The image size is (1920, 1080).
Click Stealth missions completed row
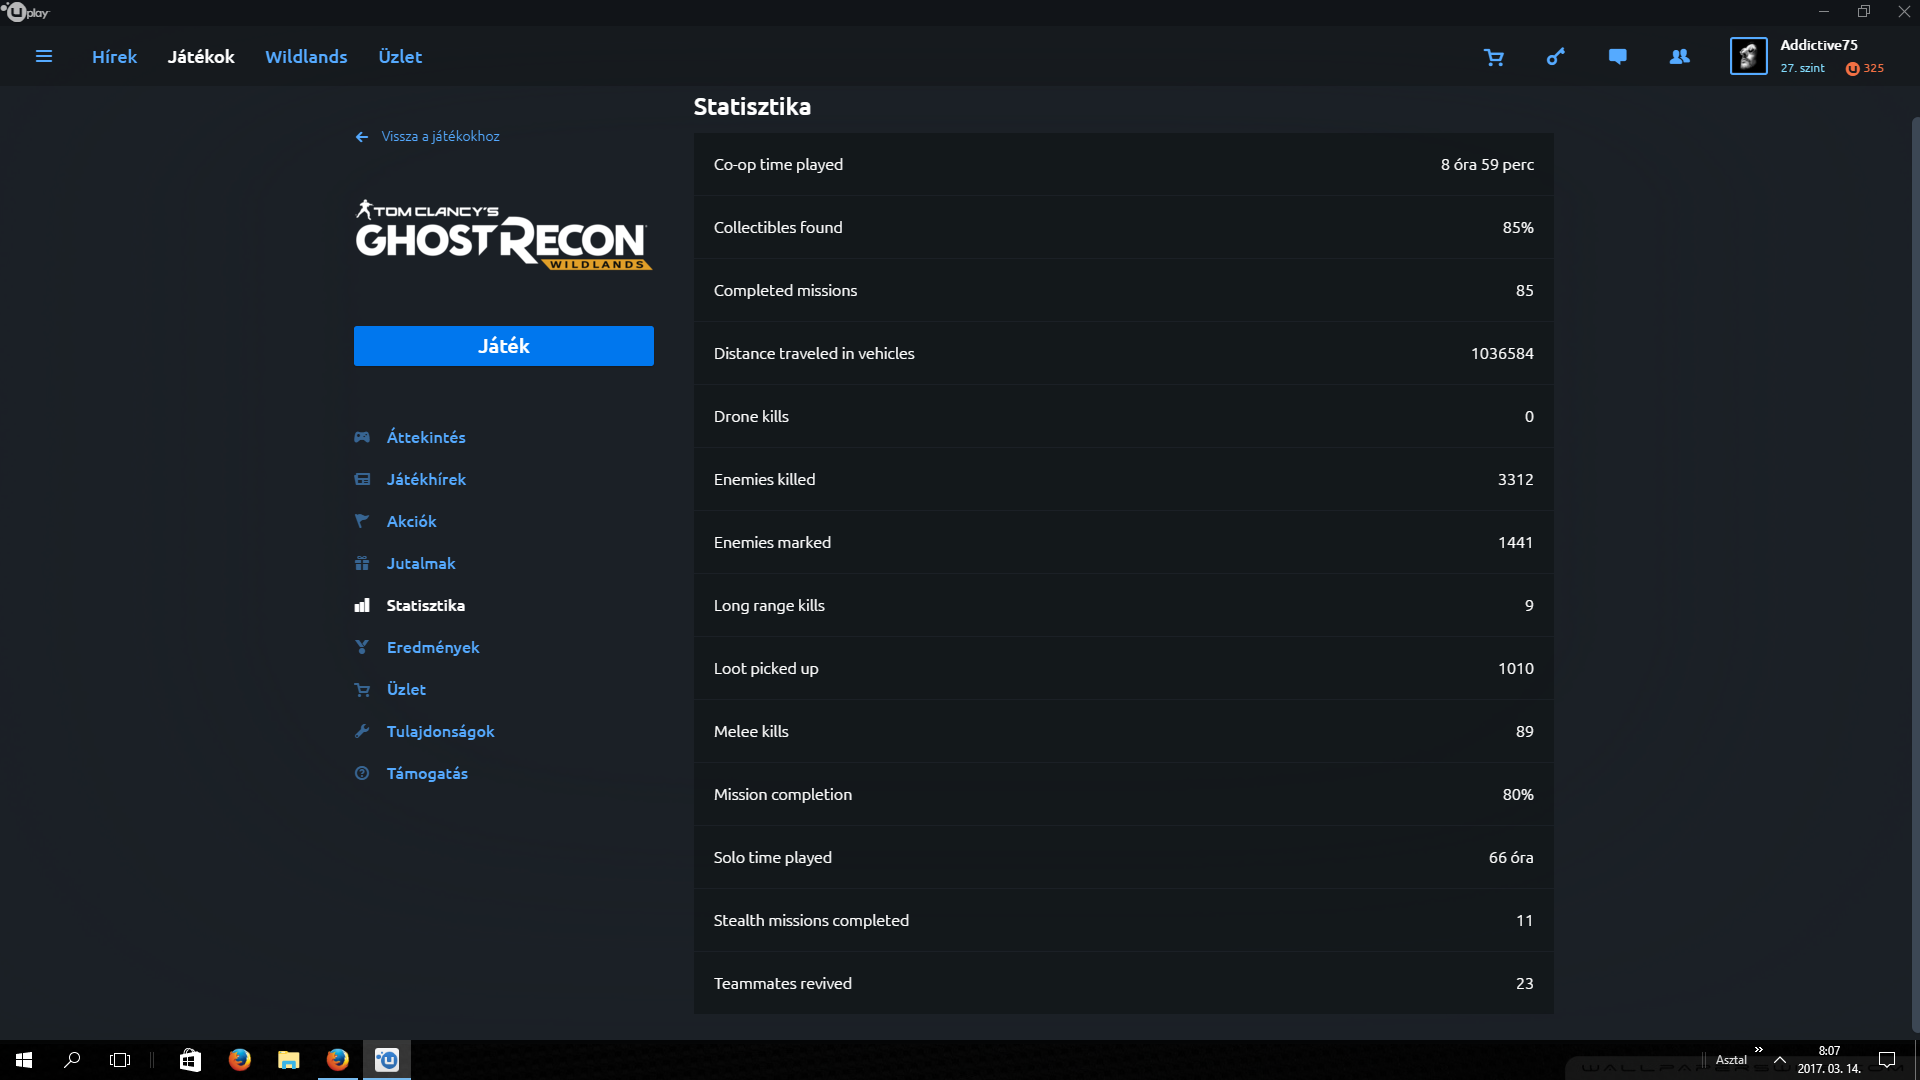point(1124,920)
